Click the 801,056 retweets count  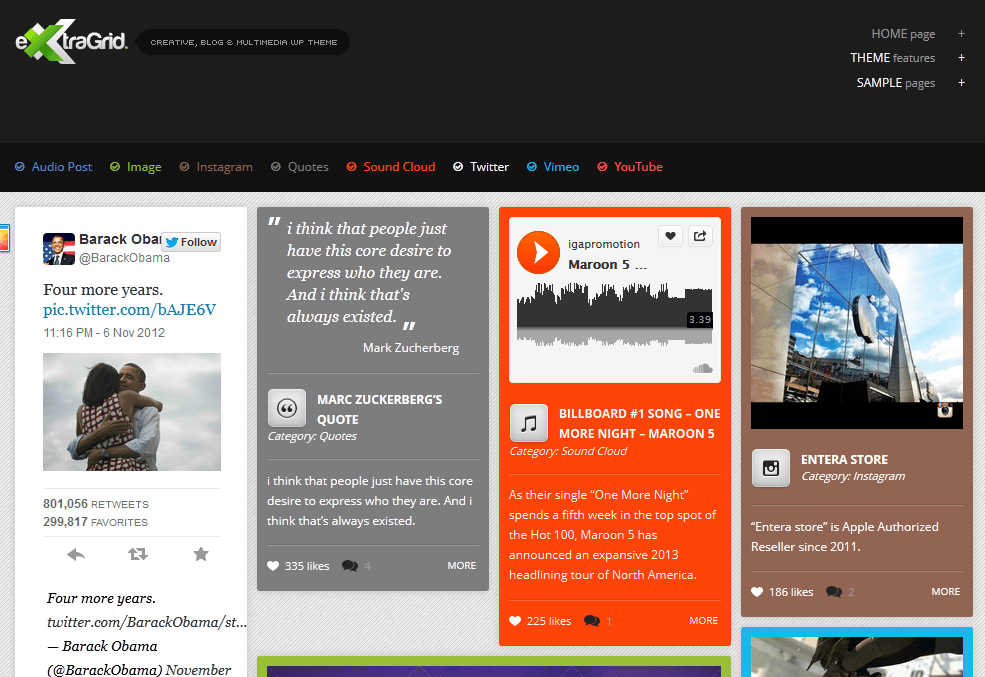pyautogui.click(x=96, y=504)
